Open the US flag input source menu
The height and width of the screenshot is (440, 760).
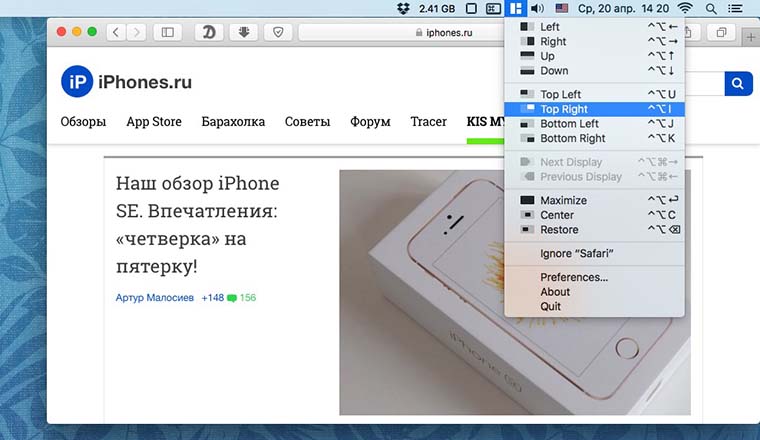click(562, 8)
